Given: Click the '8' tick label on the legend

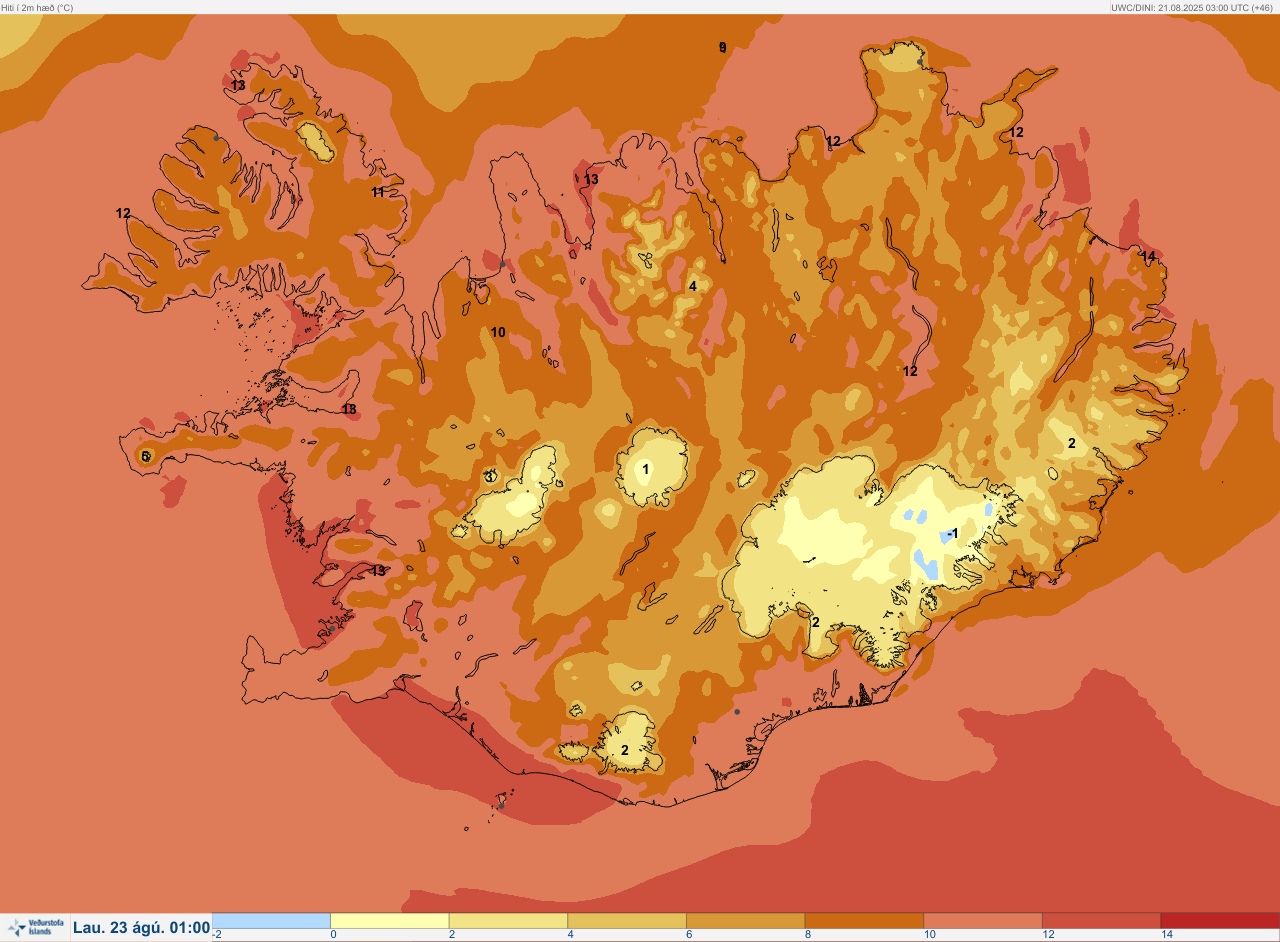Looking at the screenshot, I should (809, 935).
